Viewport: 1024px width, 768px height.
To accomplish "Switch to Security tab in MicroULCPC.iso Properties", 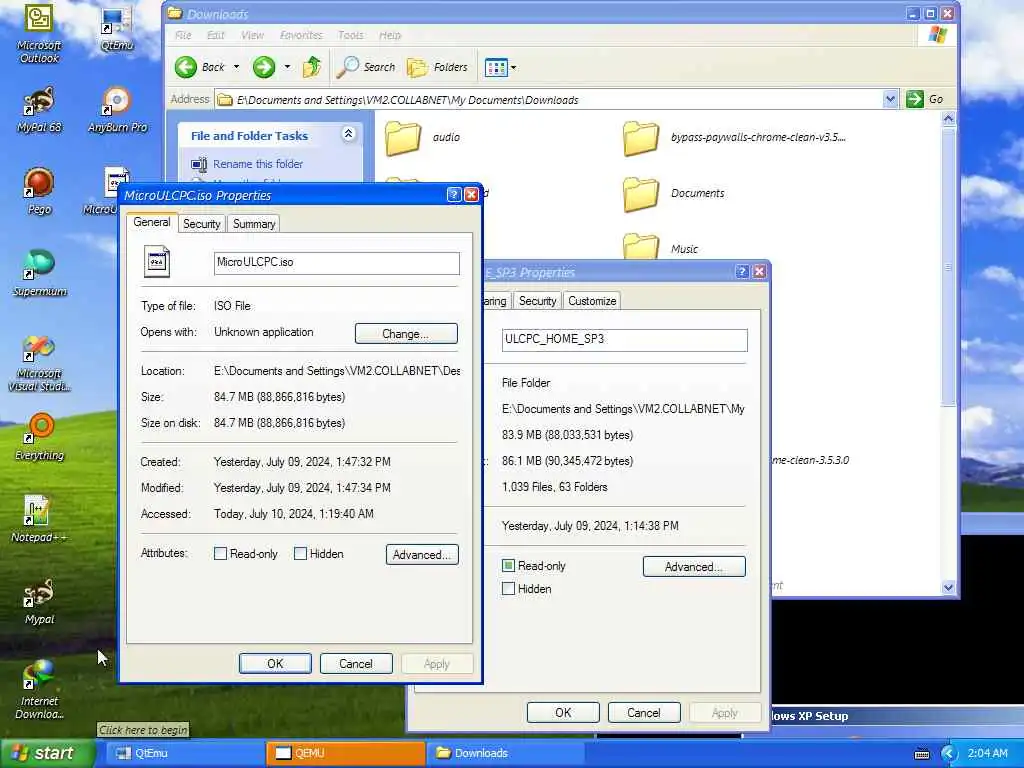I will (x=201, y=224).
